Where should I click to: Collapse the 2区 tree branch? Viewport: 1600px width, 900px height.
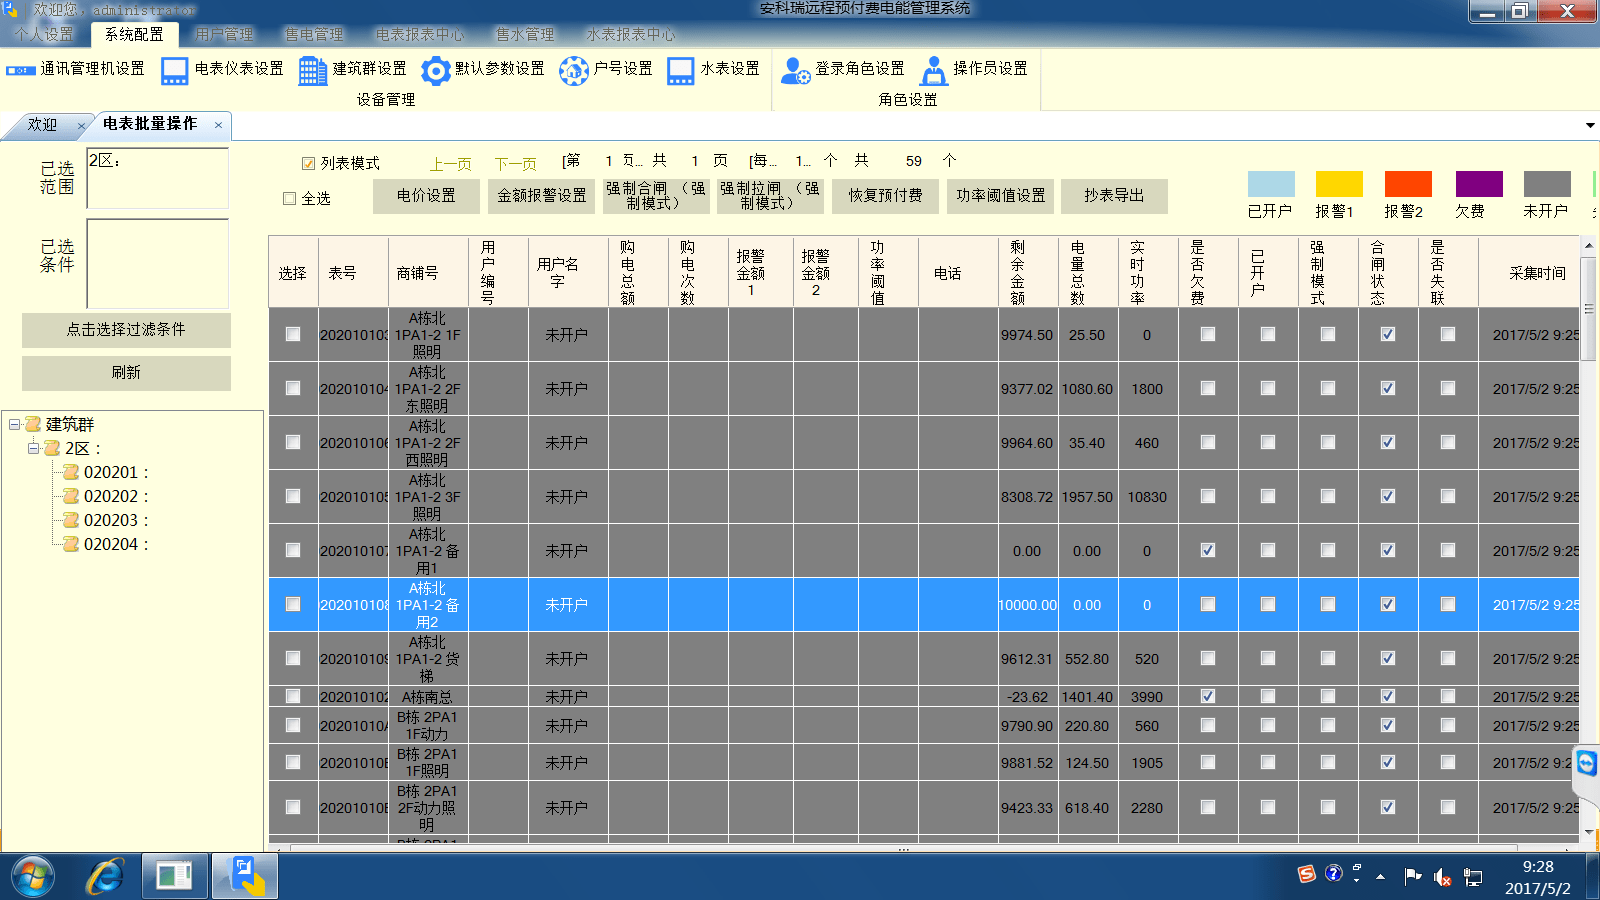pos(33,448)
